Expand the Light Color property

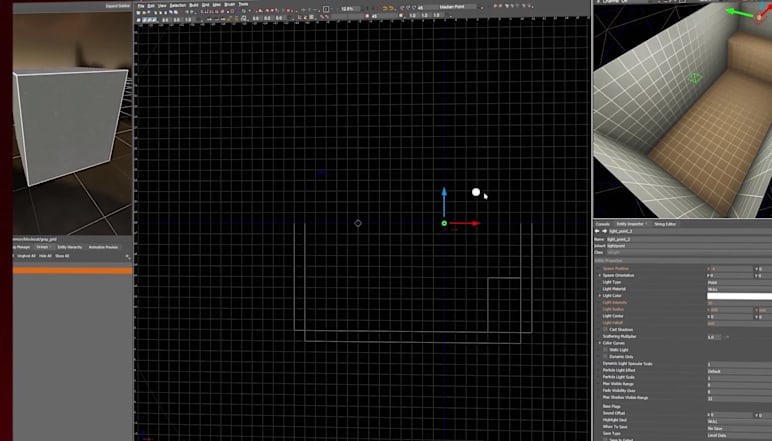600,296
